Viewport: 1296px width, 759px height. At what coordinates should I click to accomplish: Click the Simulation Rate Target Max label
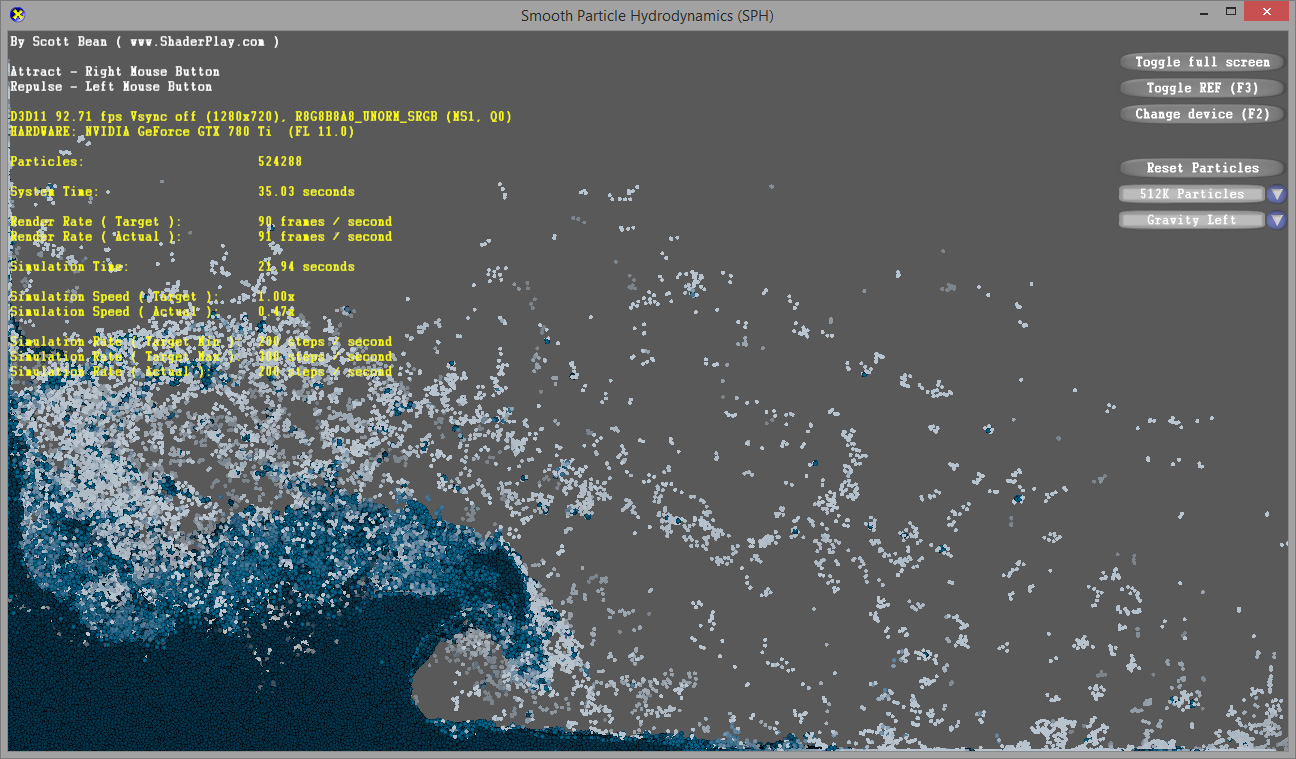coord(125,357)
